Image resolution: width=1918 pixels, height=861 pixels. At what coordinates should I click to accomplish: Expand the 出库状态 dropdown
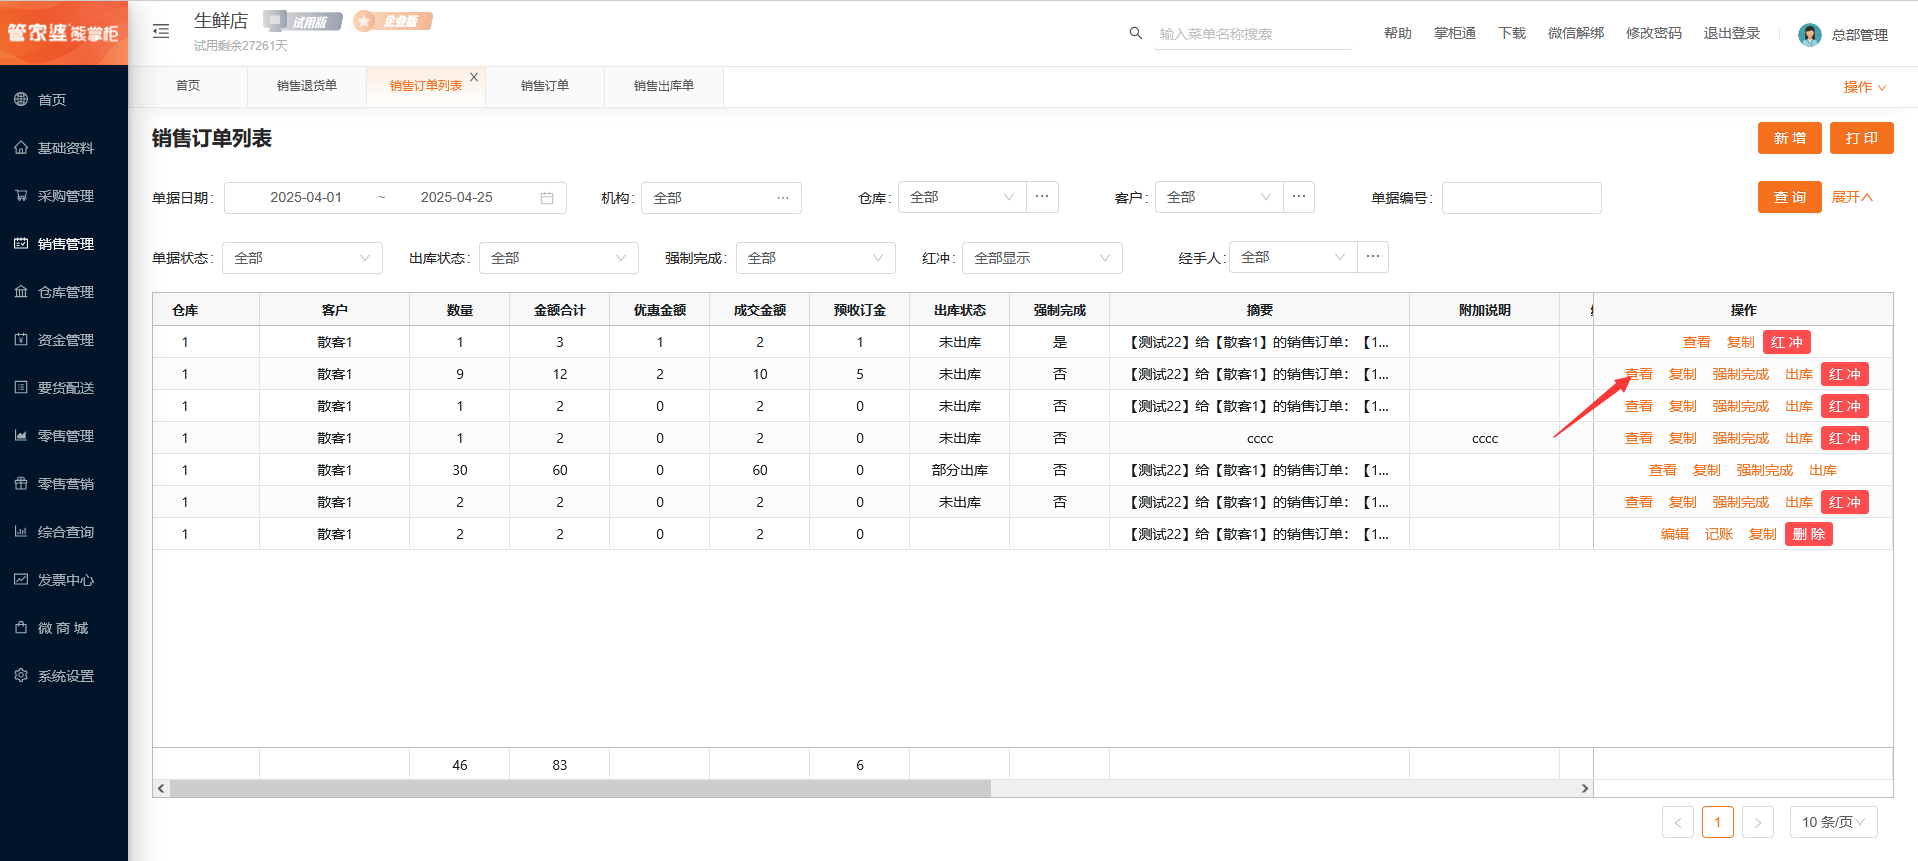click(x=558, y=258)
